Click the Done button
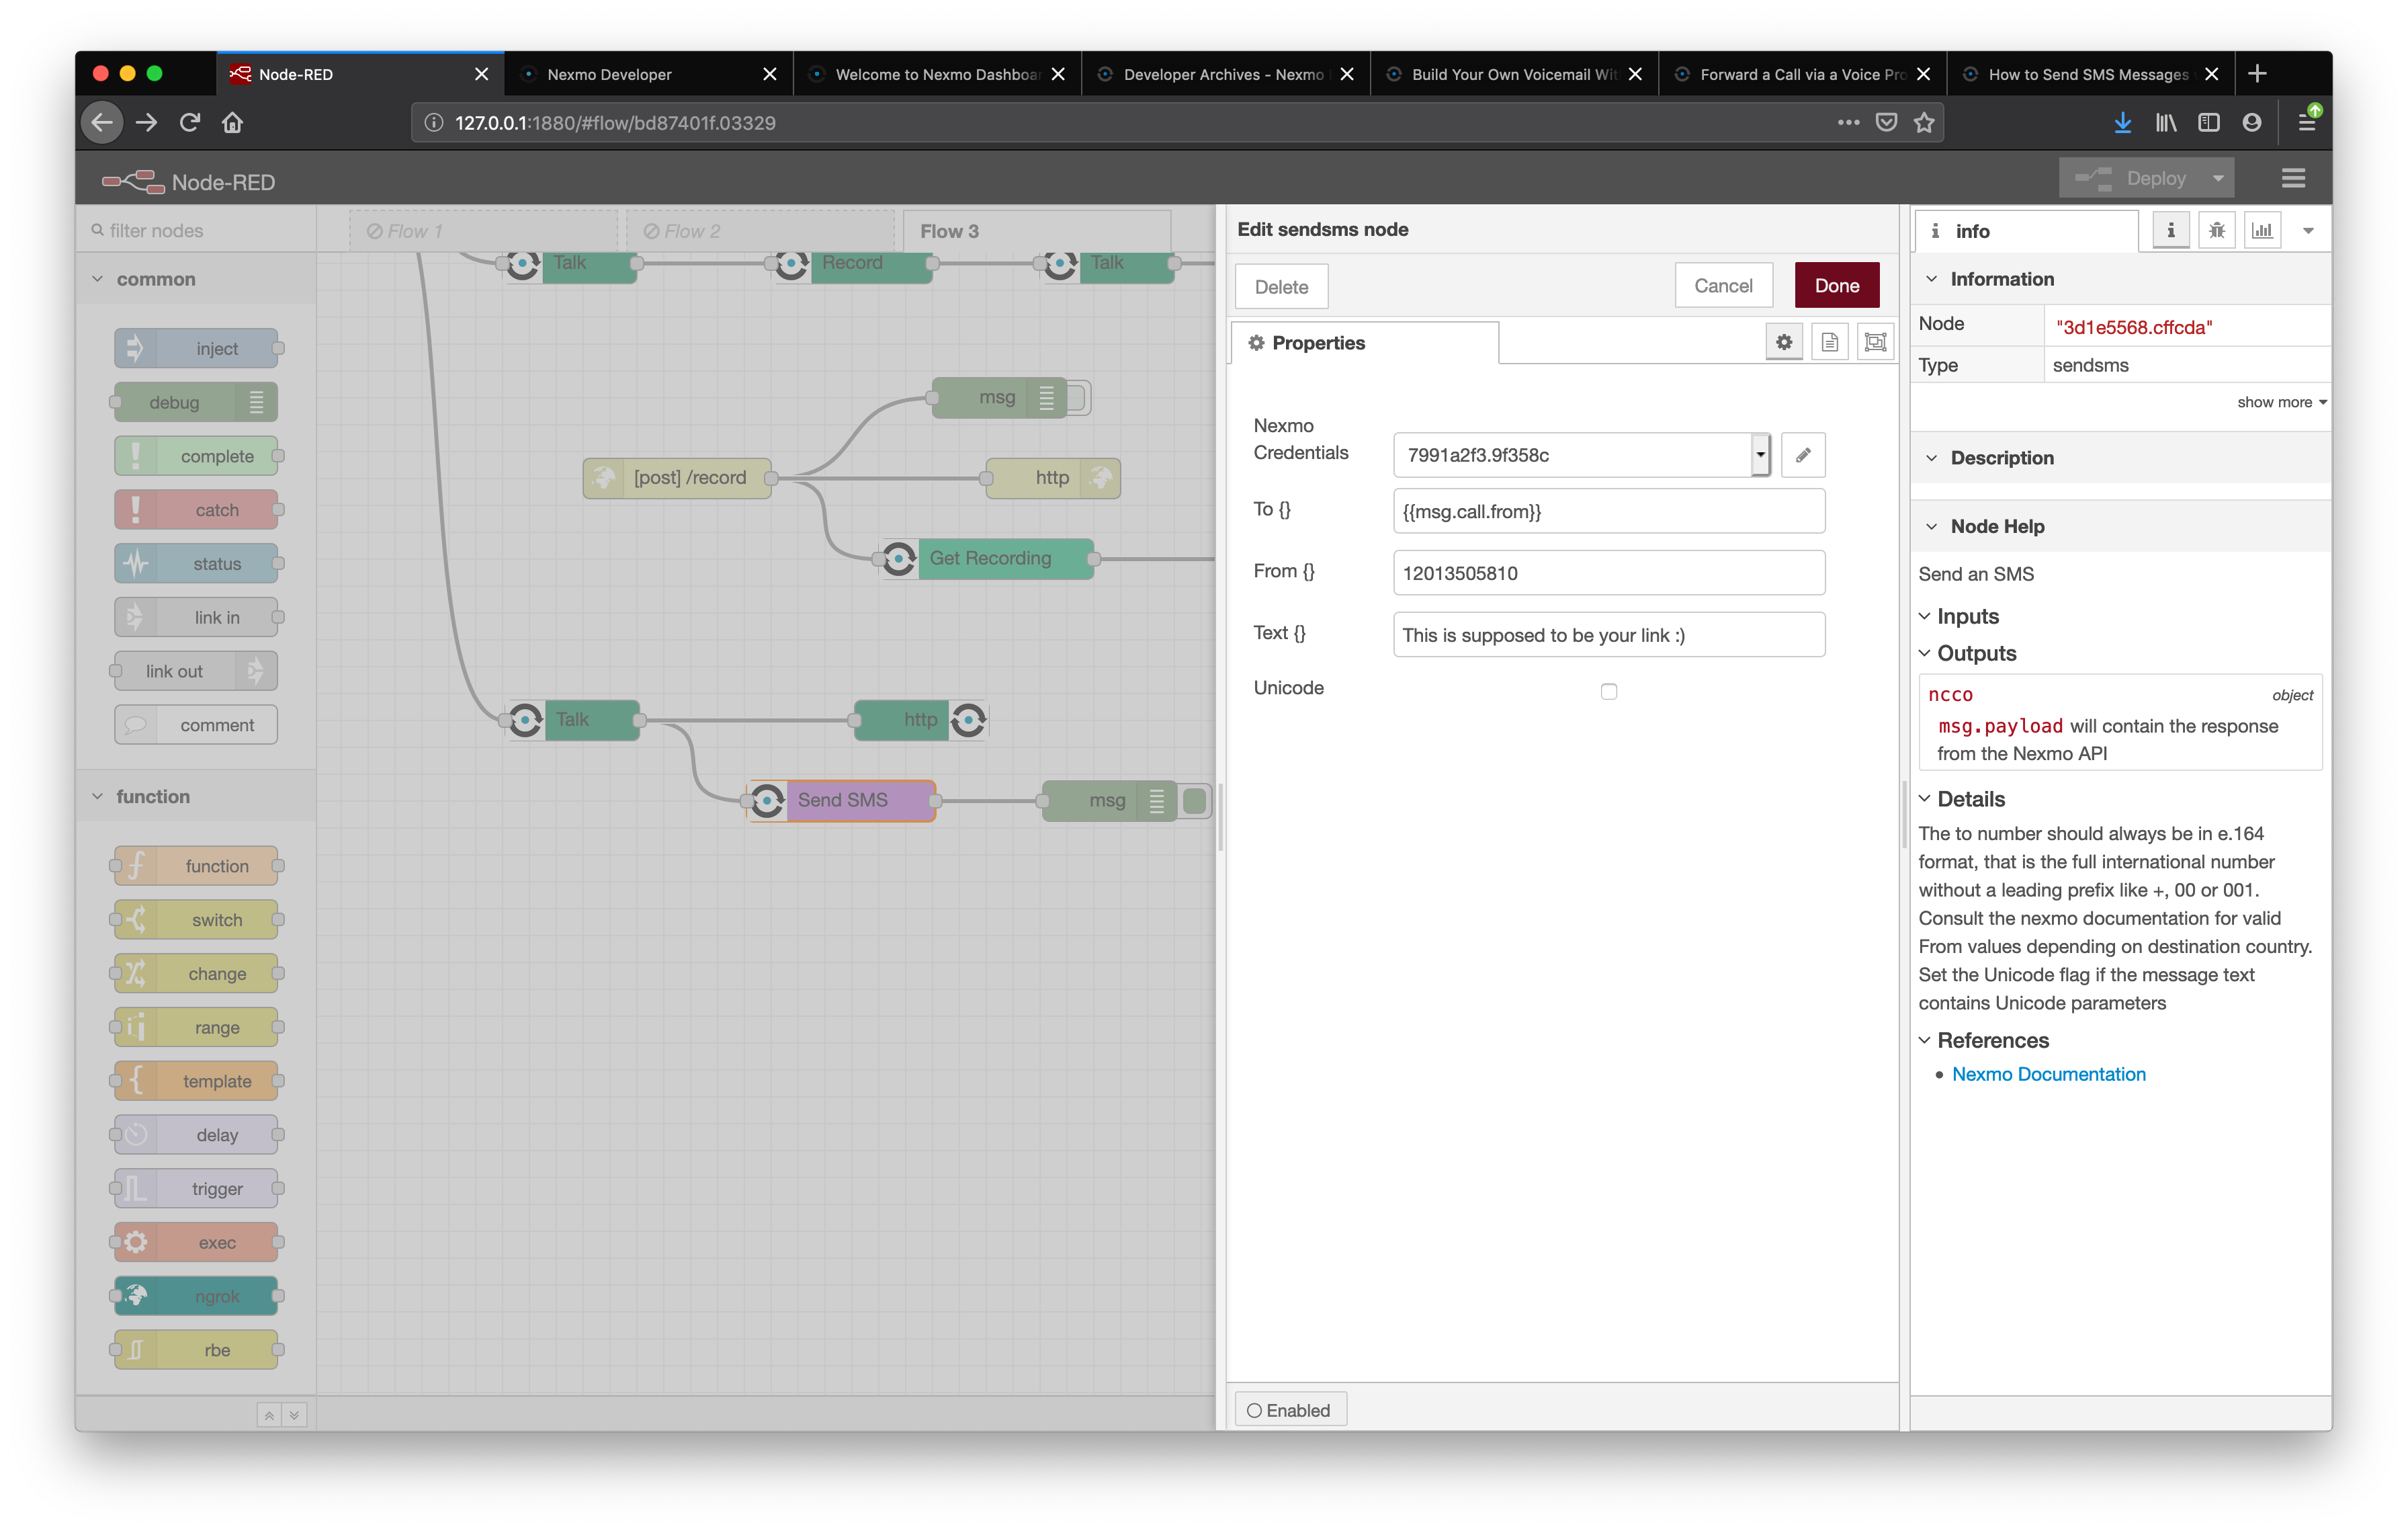 (x=1836, y=286)
